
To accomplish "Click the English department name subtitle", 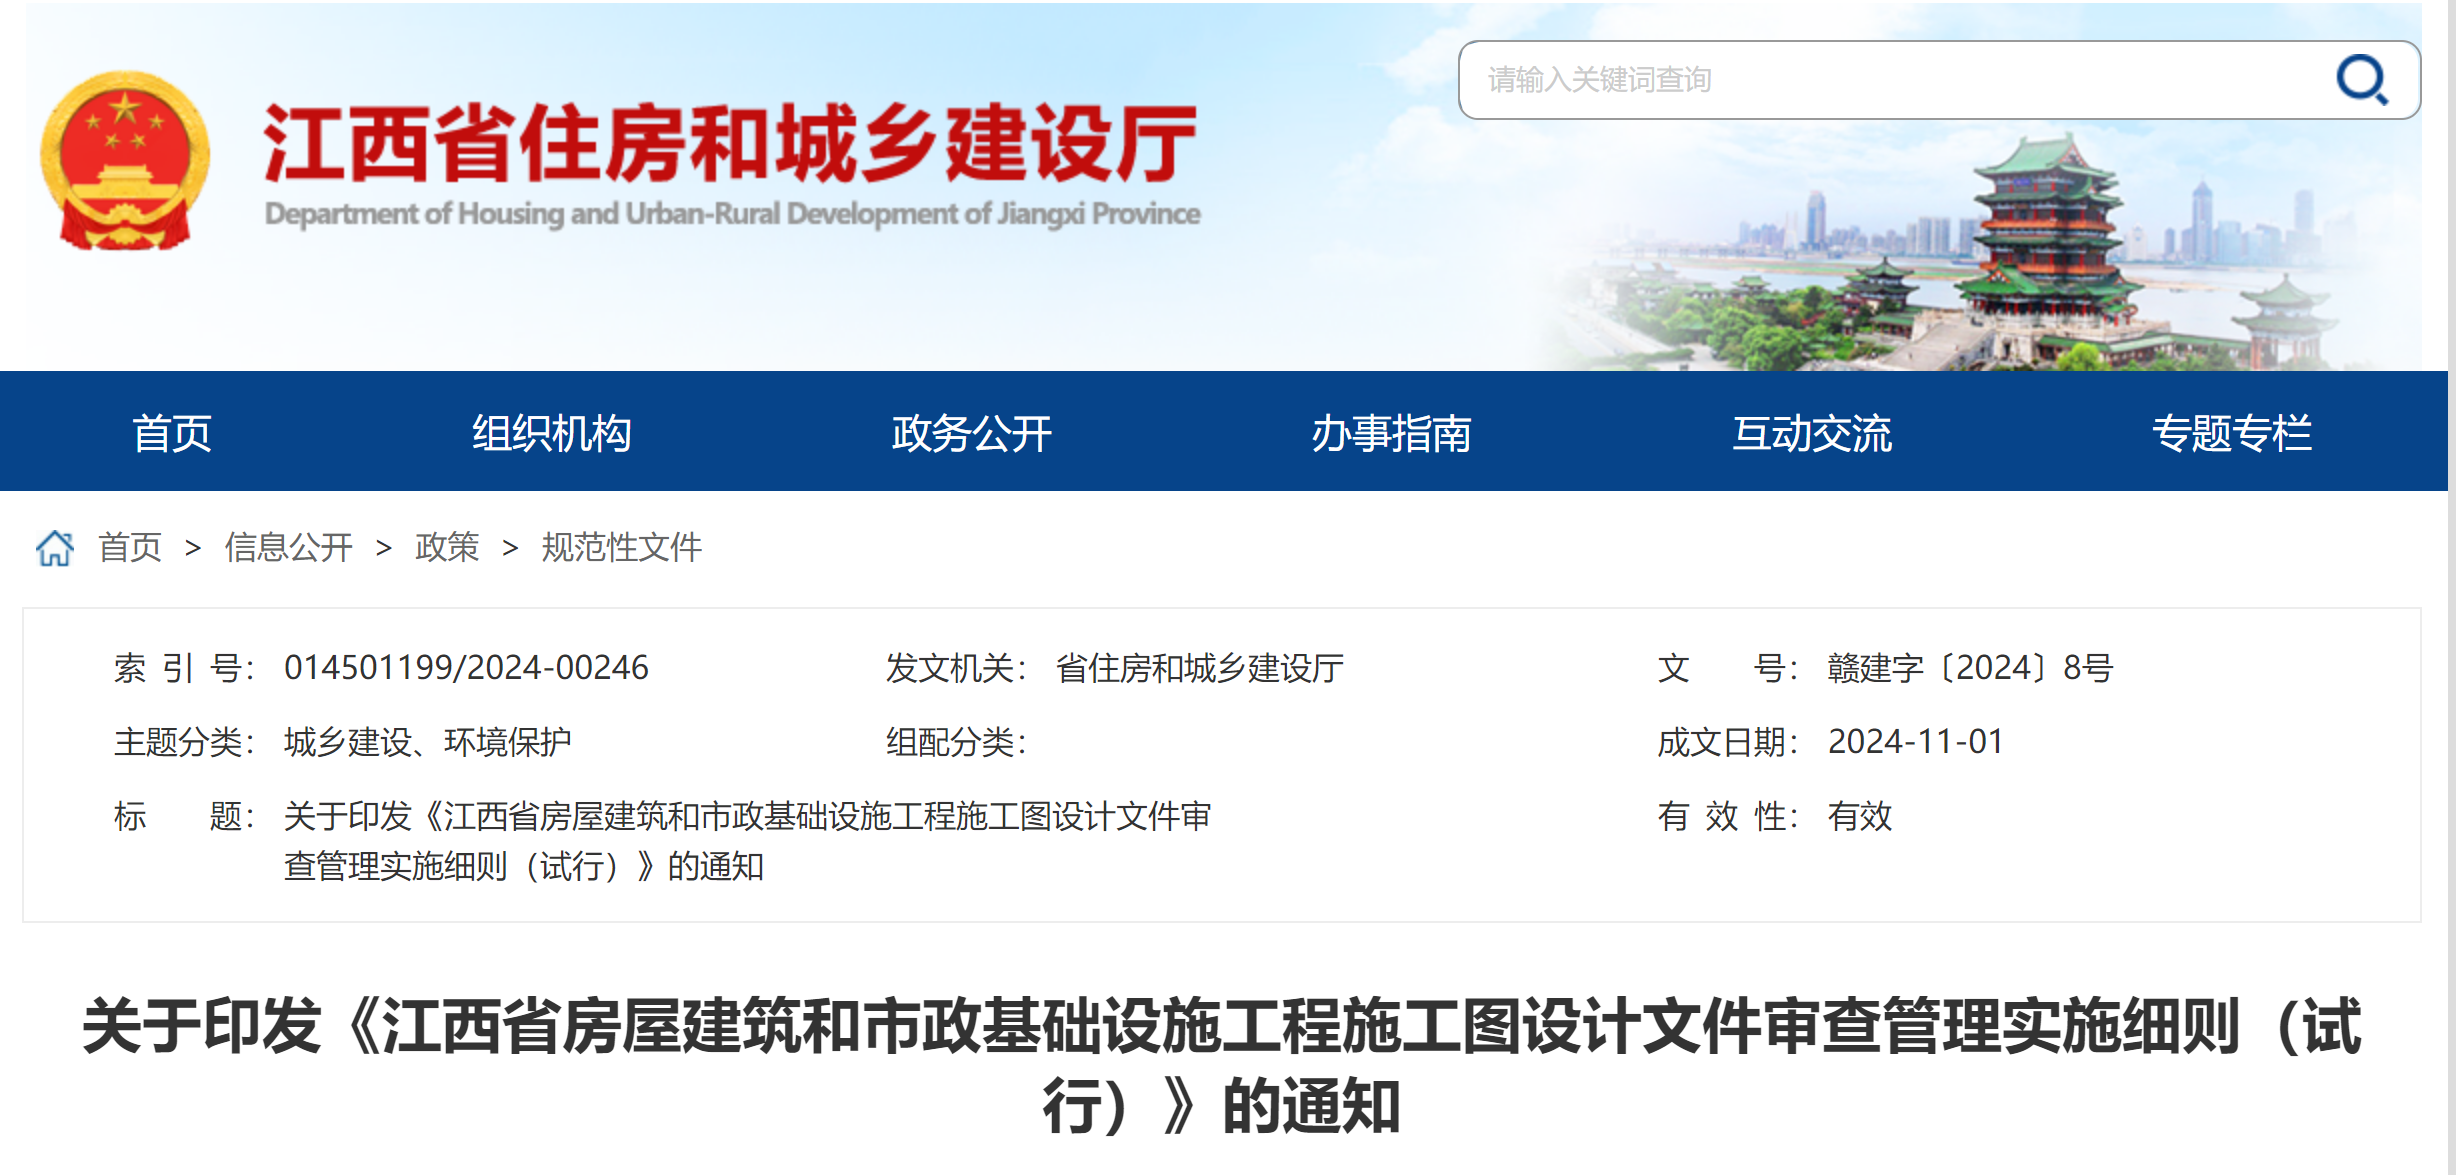I will pyautogui.click(x=732, y=213).
